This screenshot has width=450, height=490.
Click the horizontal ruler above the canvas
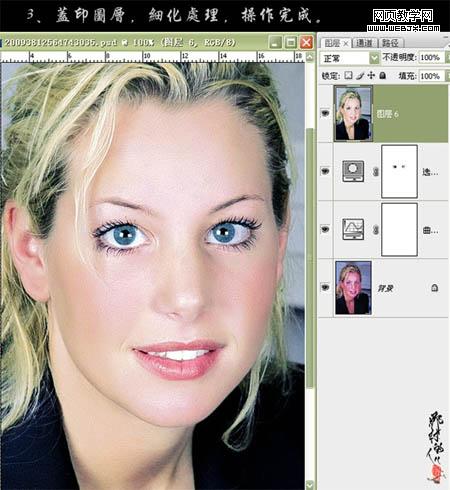click(153, 57)
